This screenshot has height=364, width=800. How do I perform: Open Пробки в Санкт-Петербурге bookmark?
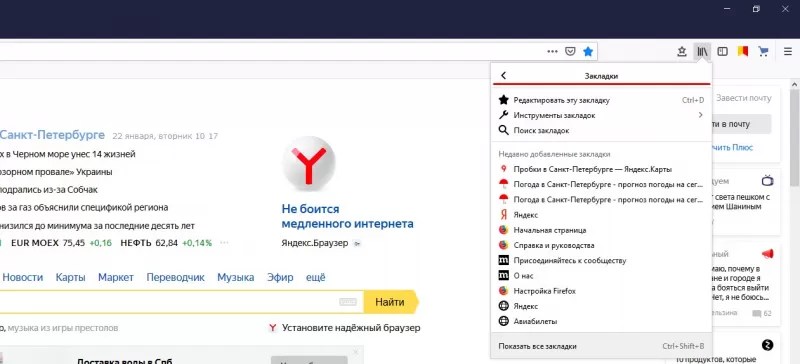pos(601,169)
